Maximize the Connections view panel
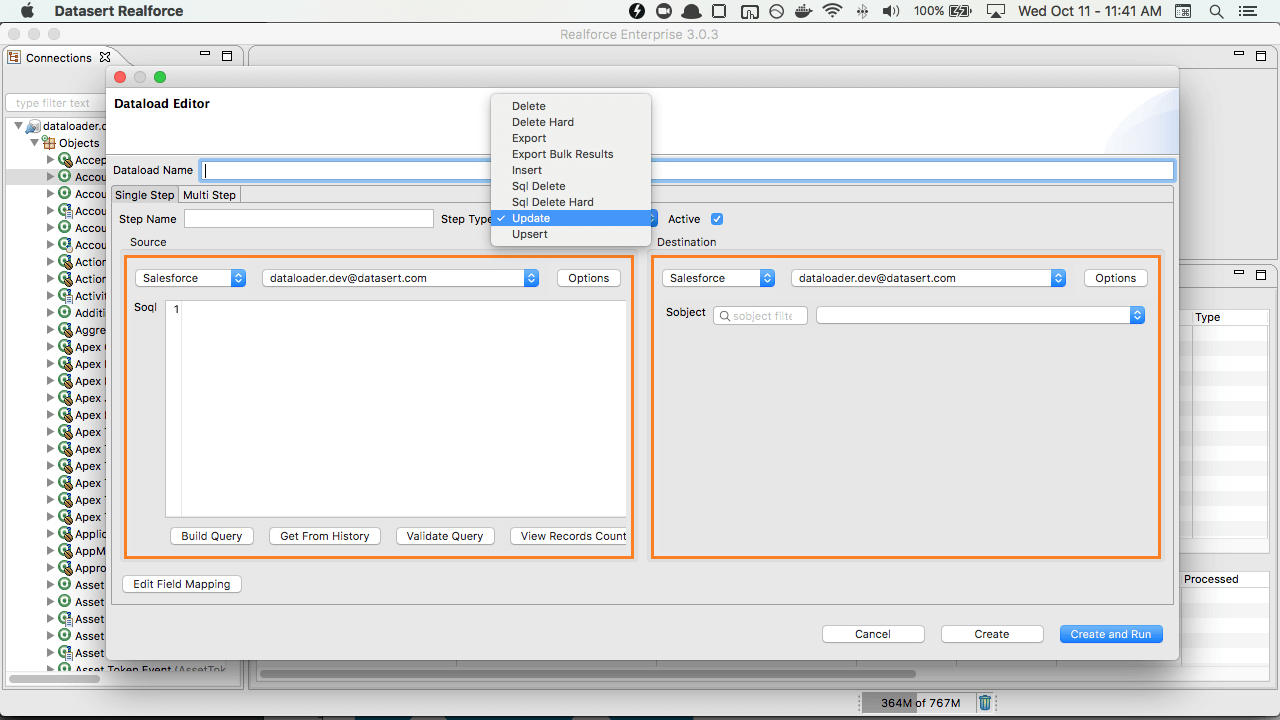Screen dimensions: 1280x720 coord(227,56)
